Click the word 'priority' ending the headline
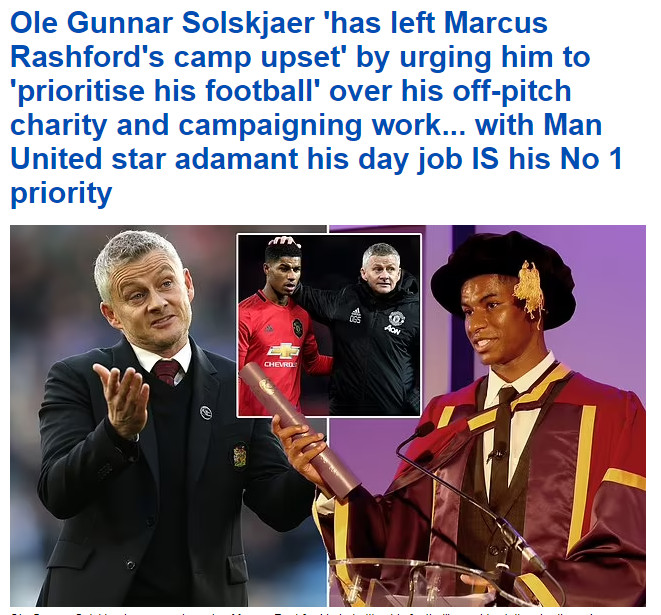This screenshot has width=661, height=615. pyautogui.click(x=61, y=193)
